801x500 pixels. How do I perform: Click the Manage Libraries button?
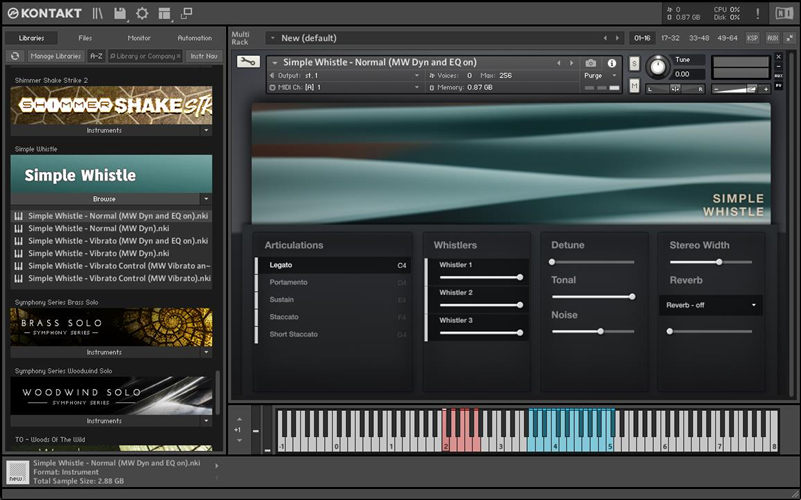pos(55,56)
